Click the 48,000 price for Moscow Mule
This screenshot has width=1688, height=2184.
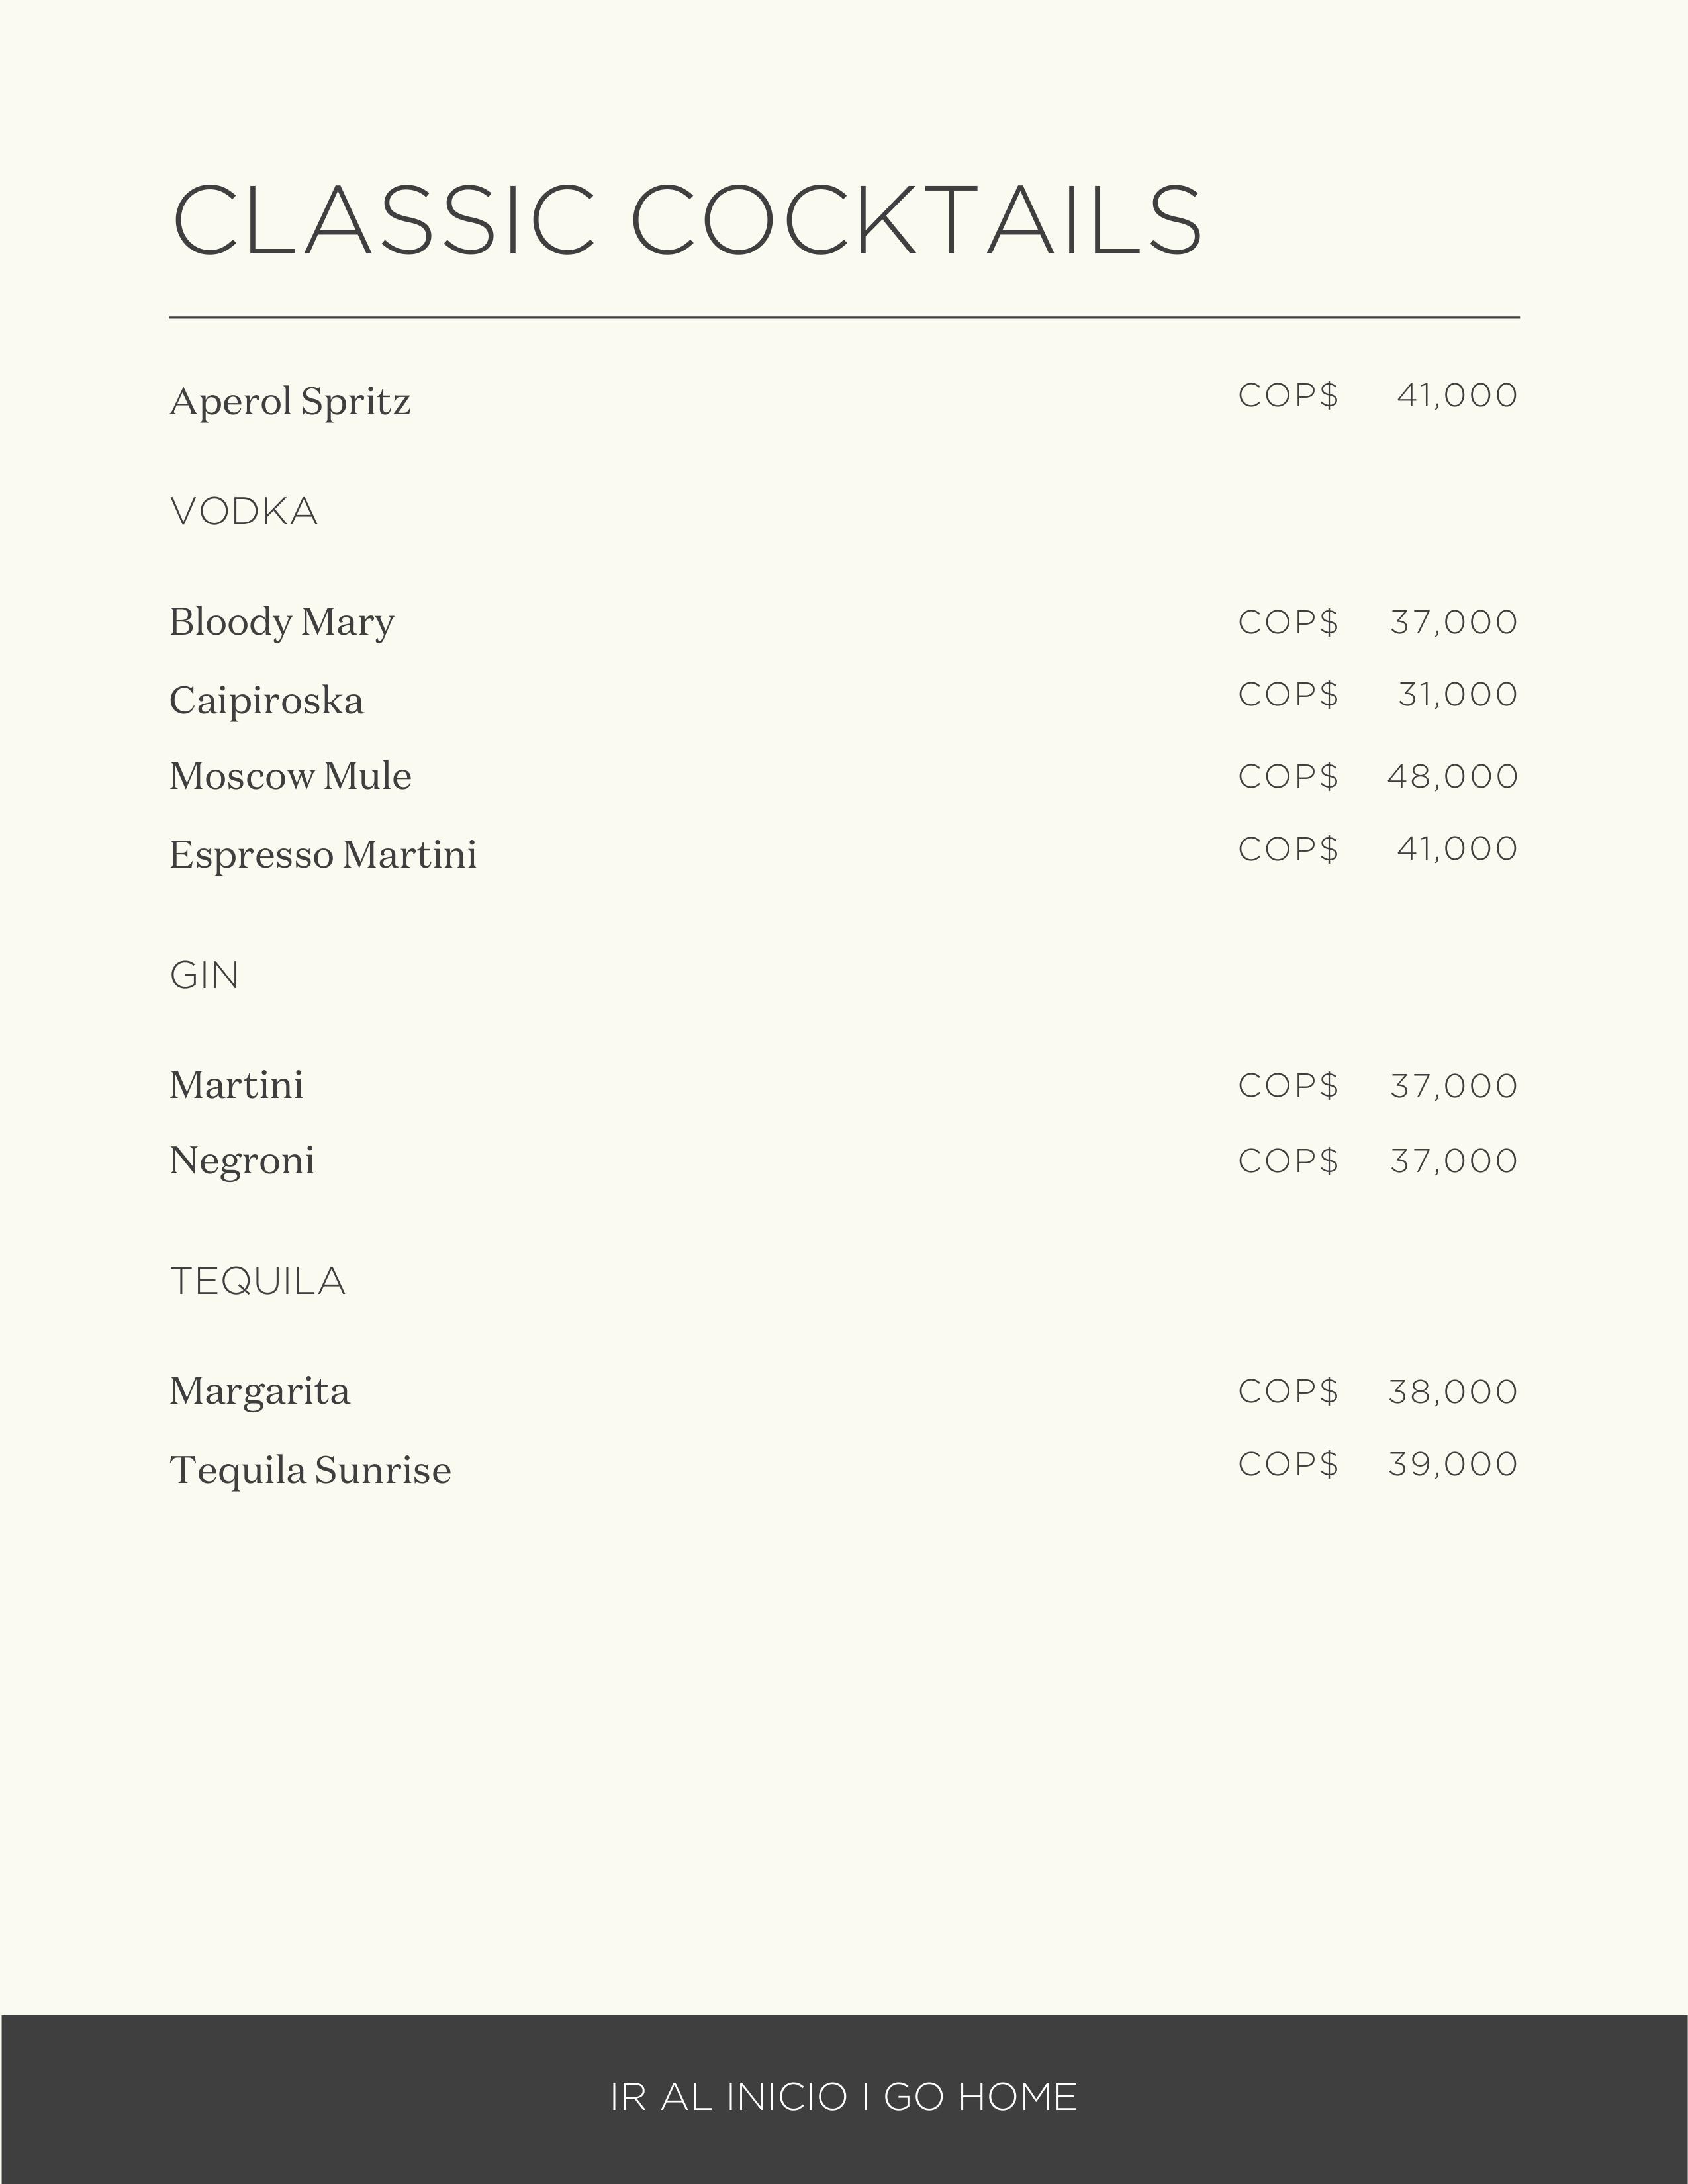1452,776
